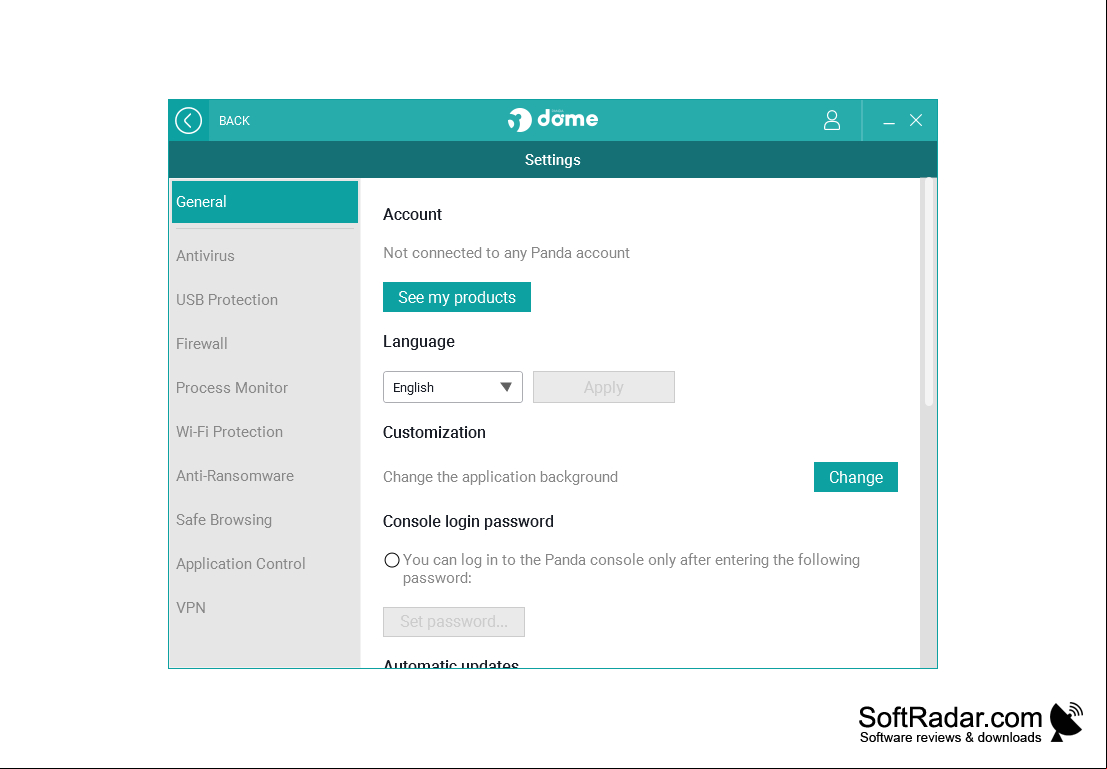The height and width of the screenshot is (769, 1107).
Task: Click the Language heading
Action: click(419, 342)
